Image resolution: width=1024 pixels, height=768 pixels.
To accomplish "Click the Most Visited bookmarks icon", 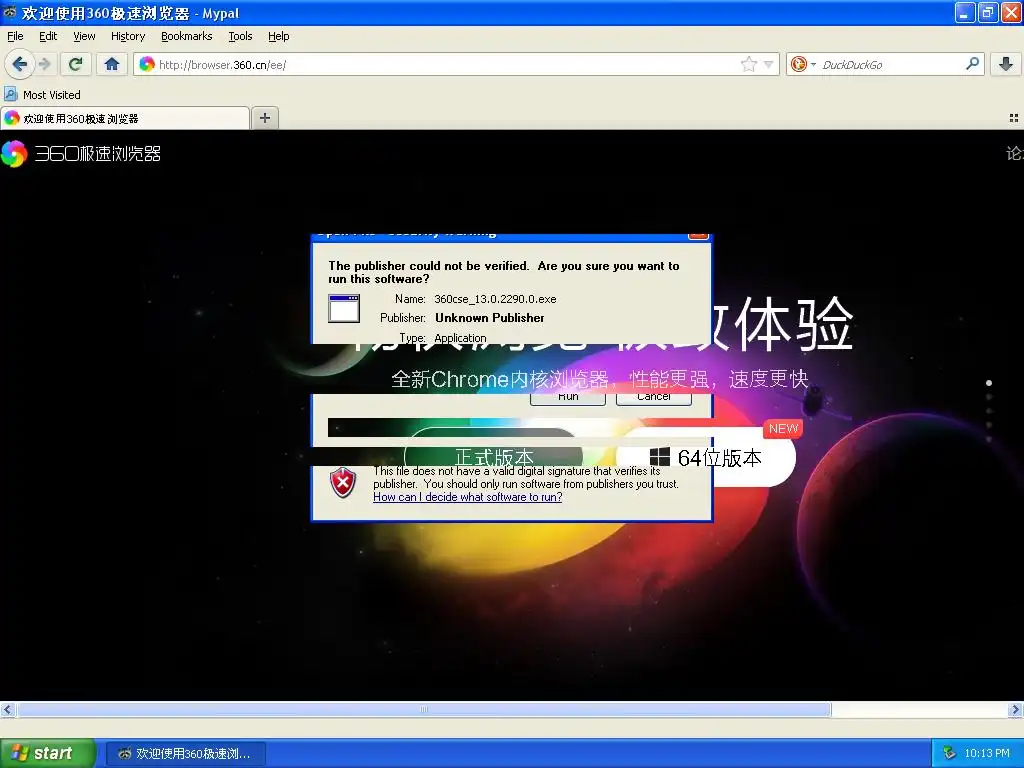I will [x=10, y=95].
